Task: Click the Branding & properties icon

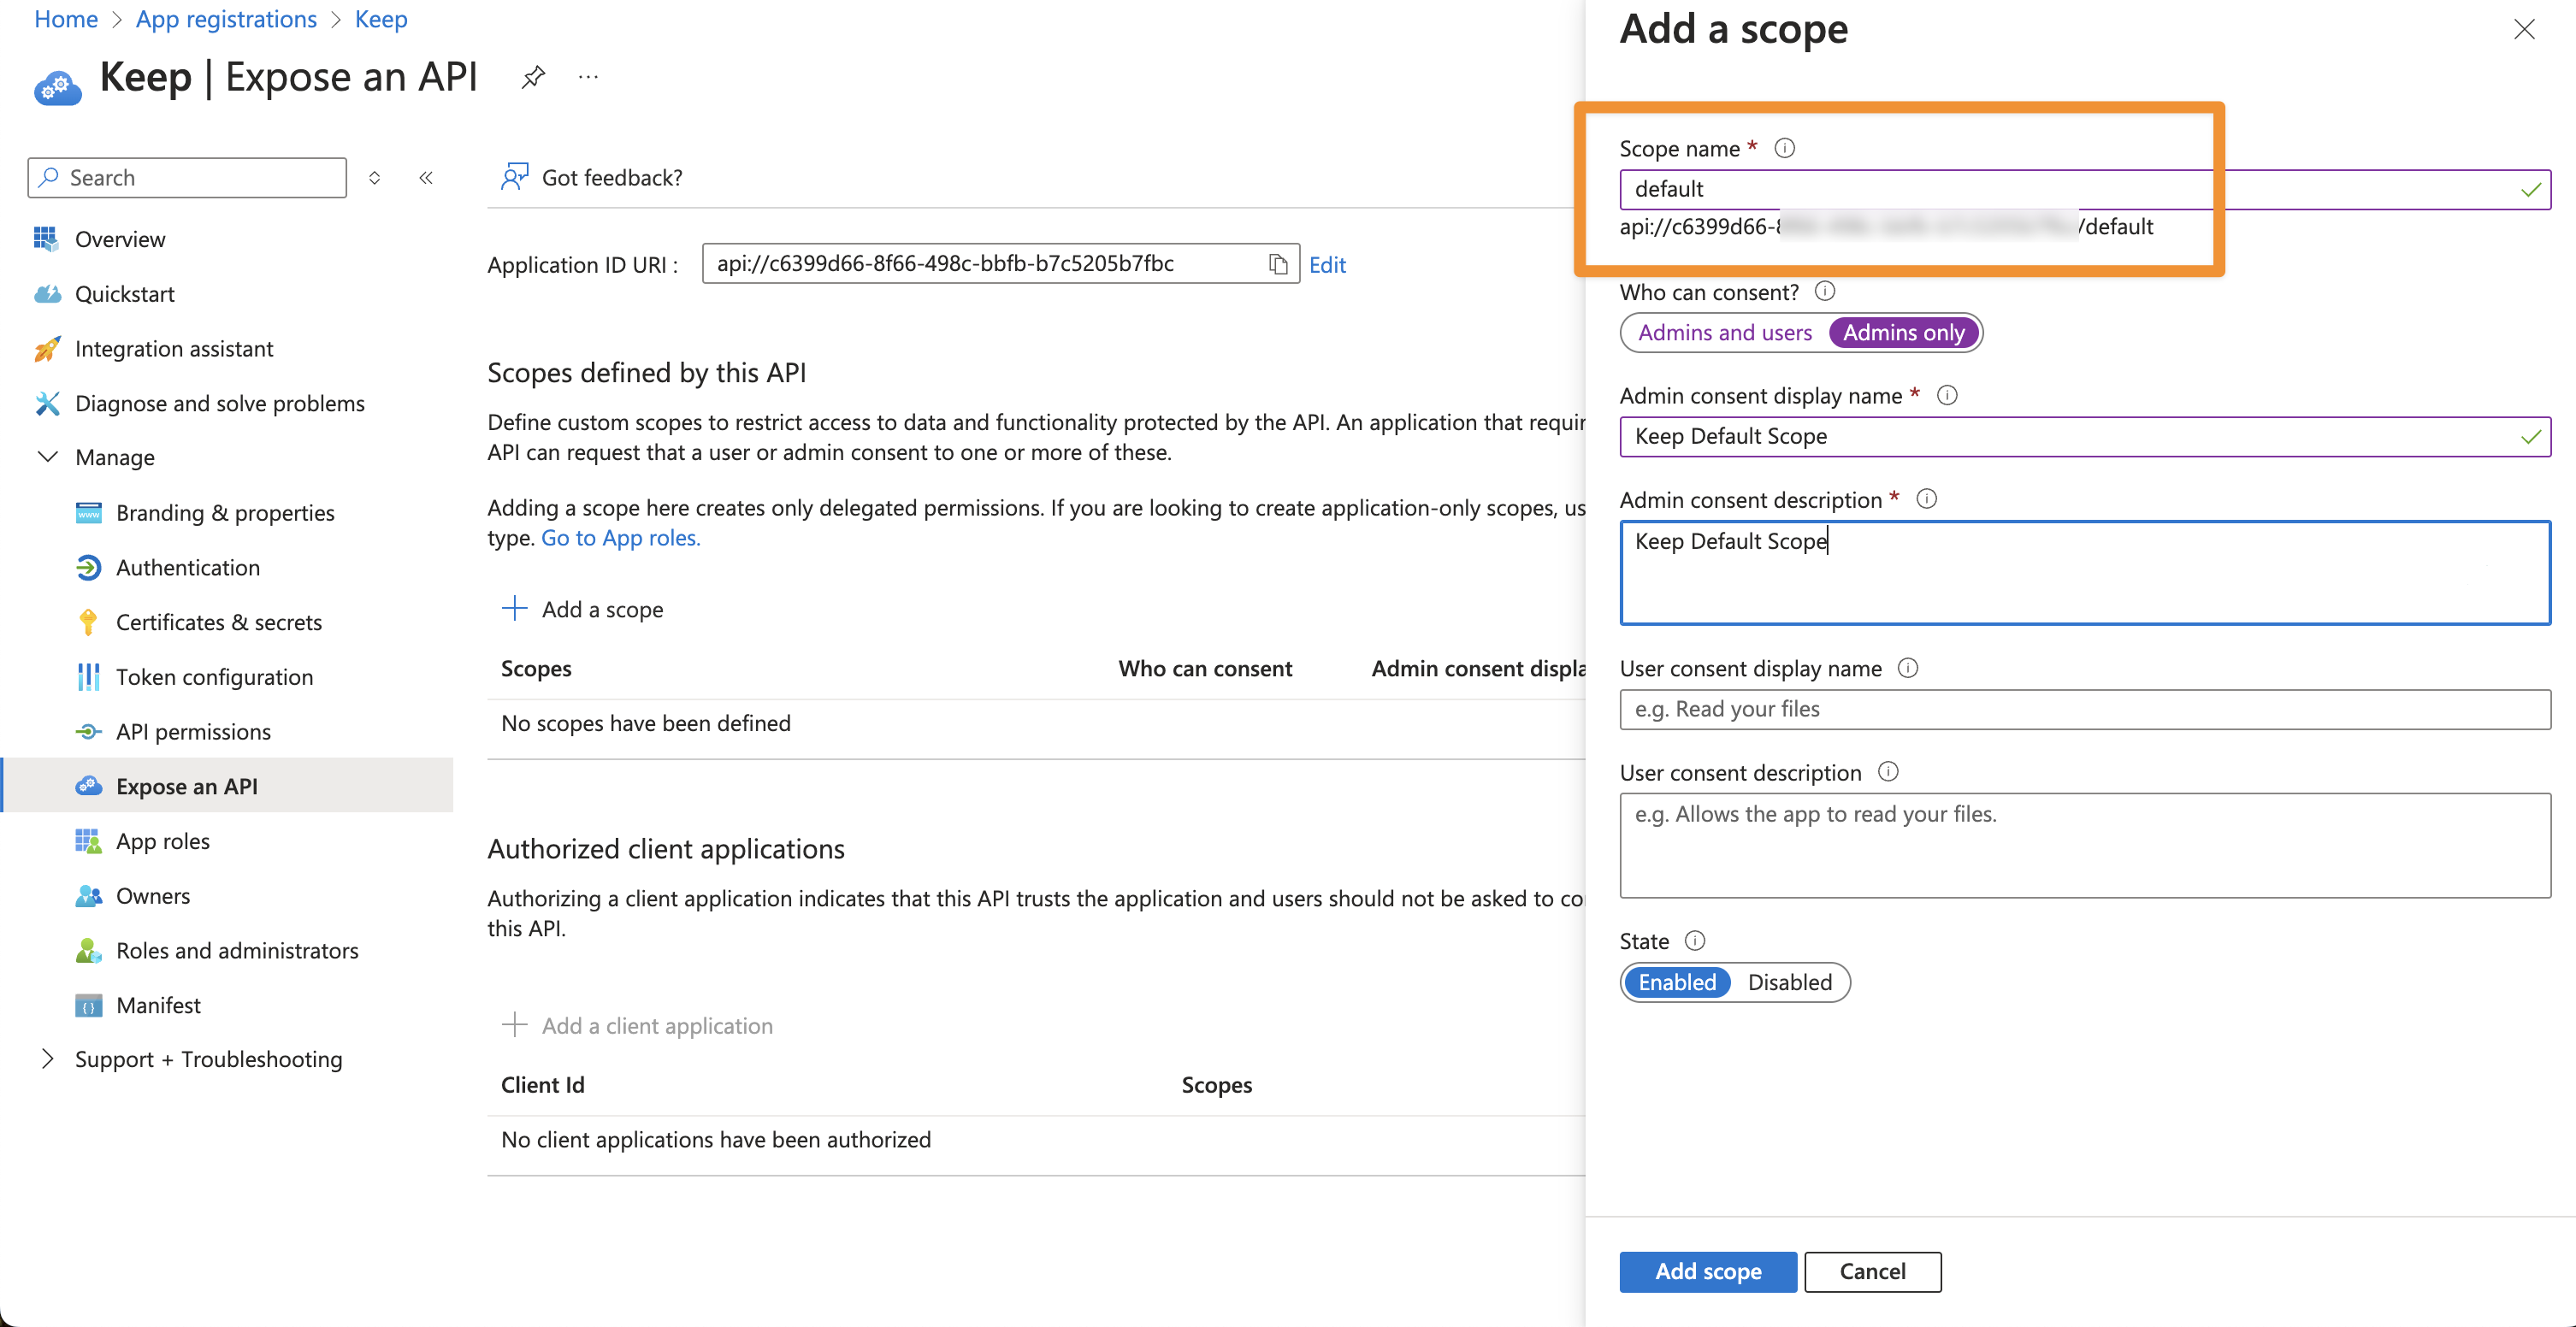Action: coord(88,512)
